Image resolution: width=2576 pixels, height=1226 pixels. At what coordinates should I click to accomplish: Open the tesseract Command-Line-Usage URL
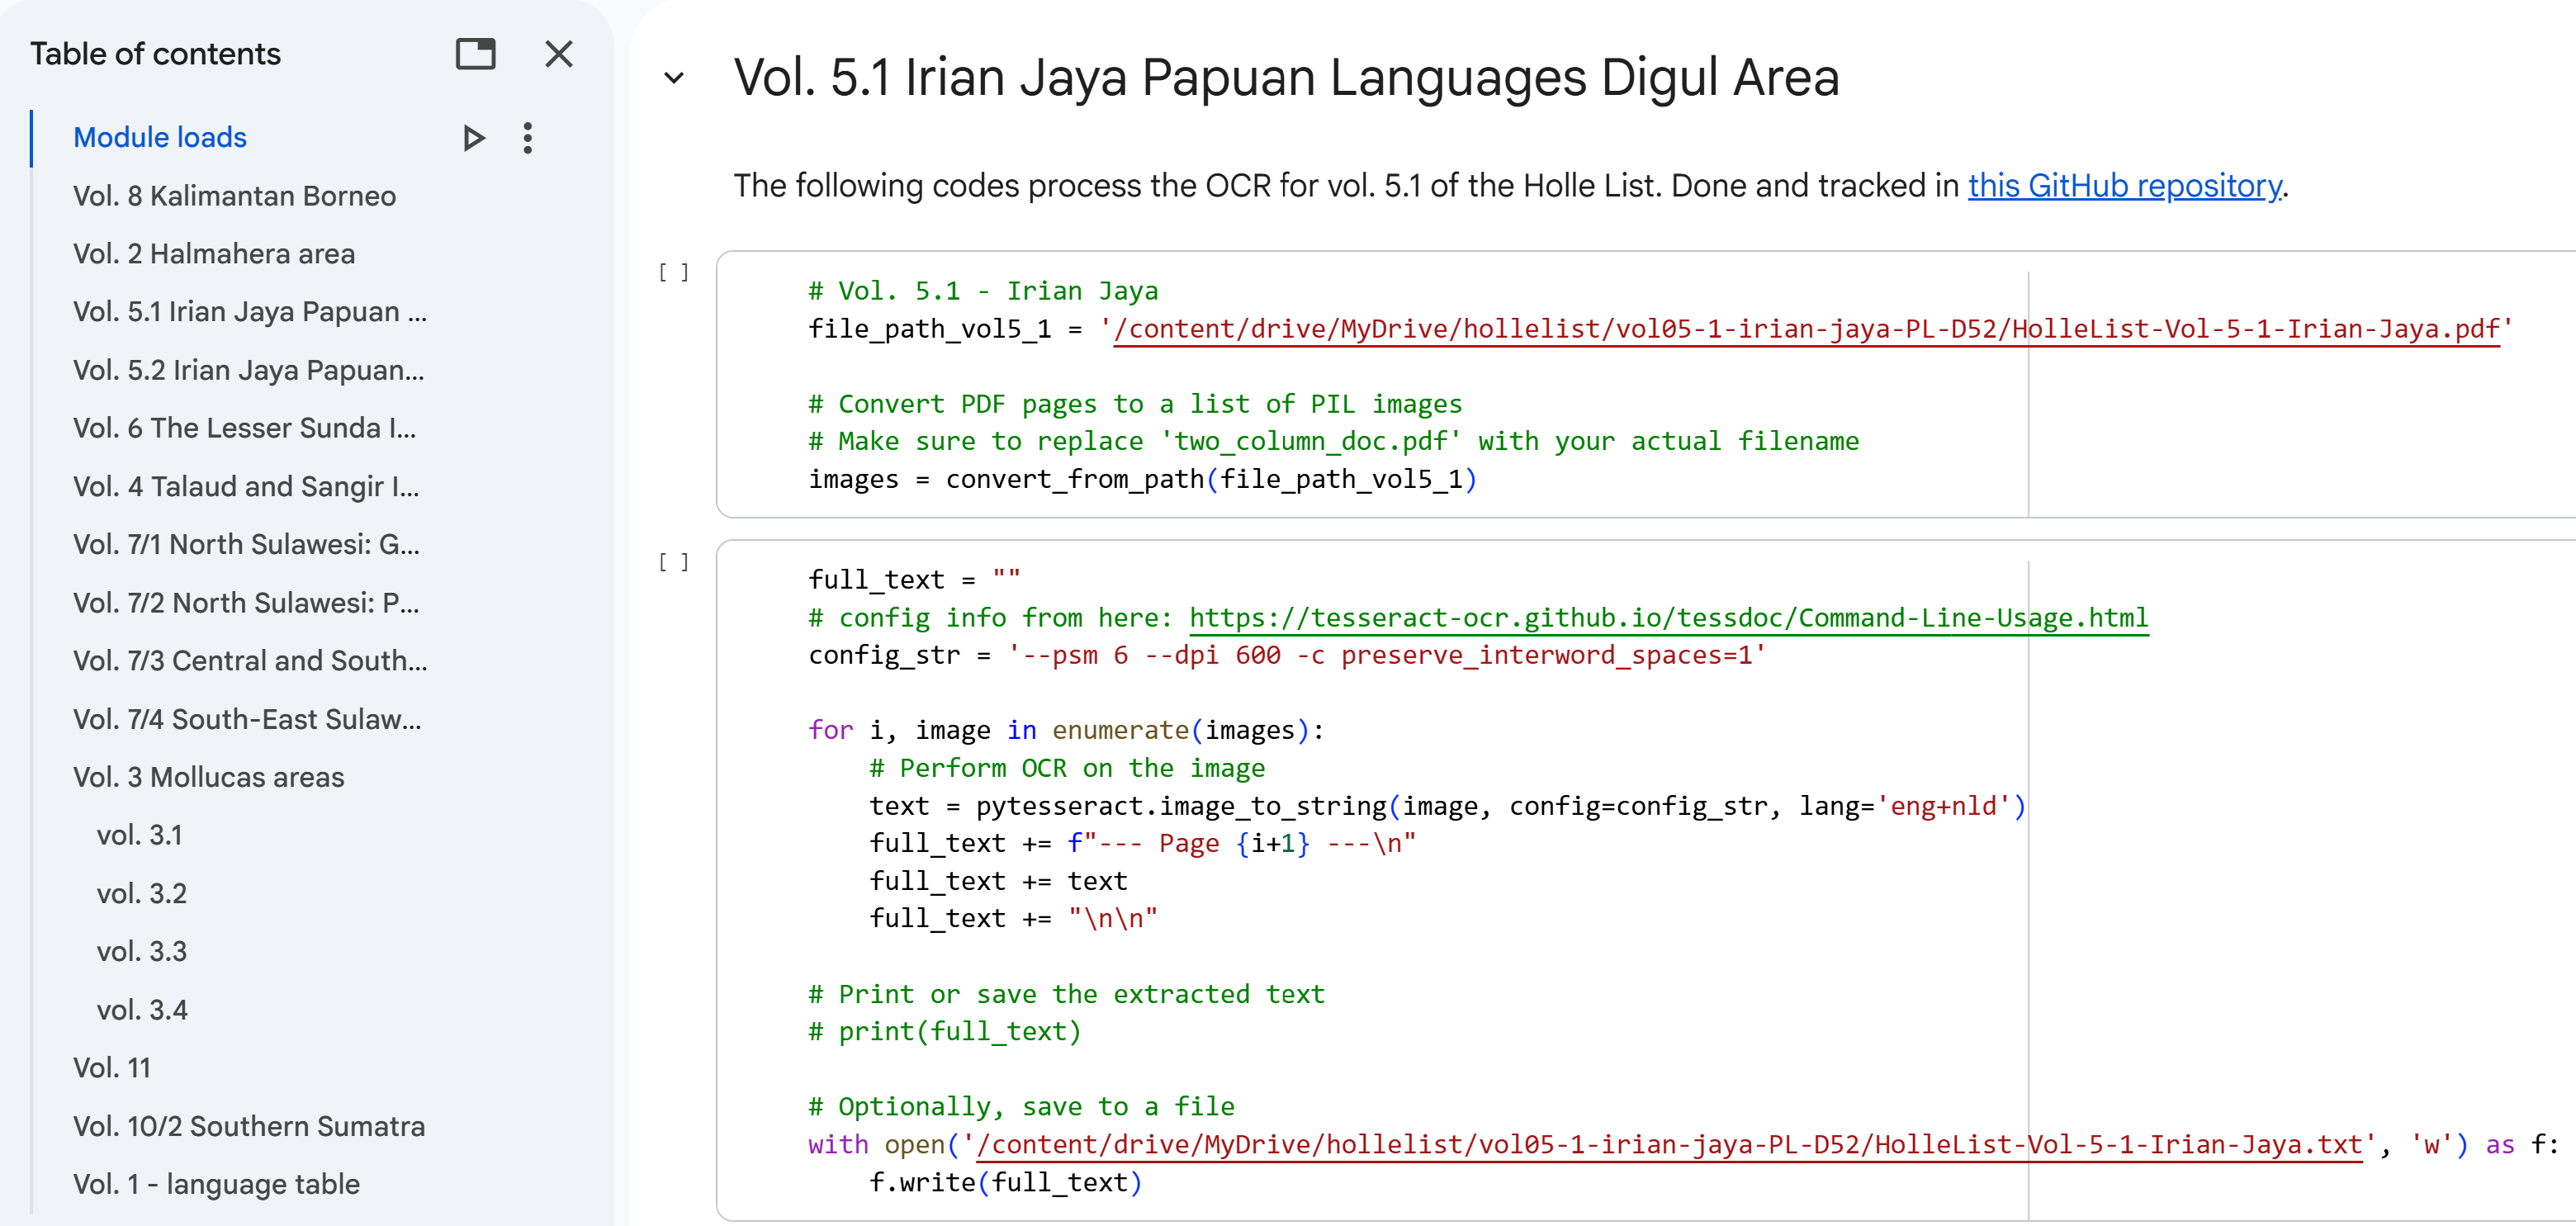[x=1667, y=618]
